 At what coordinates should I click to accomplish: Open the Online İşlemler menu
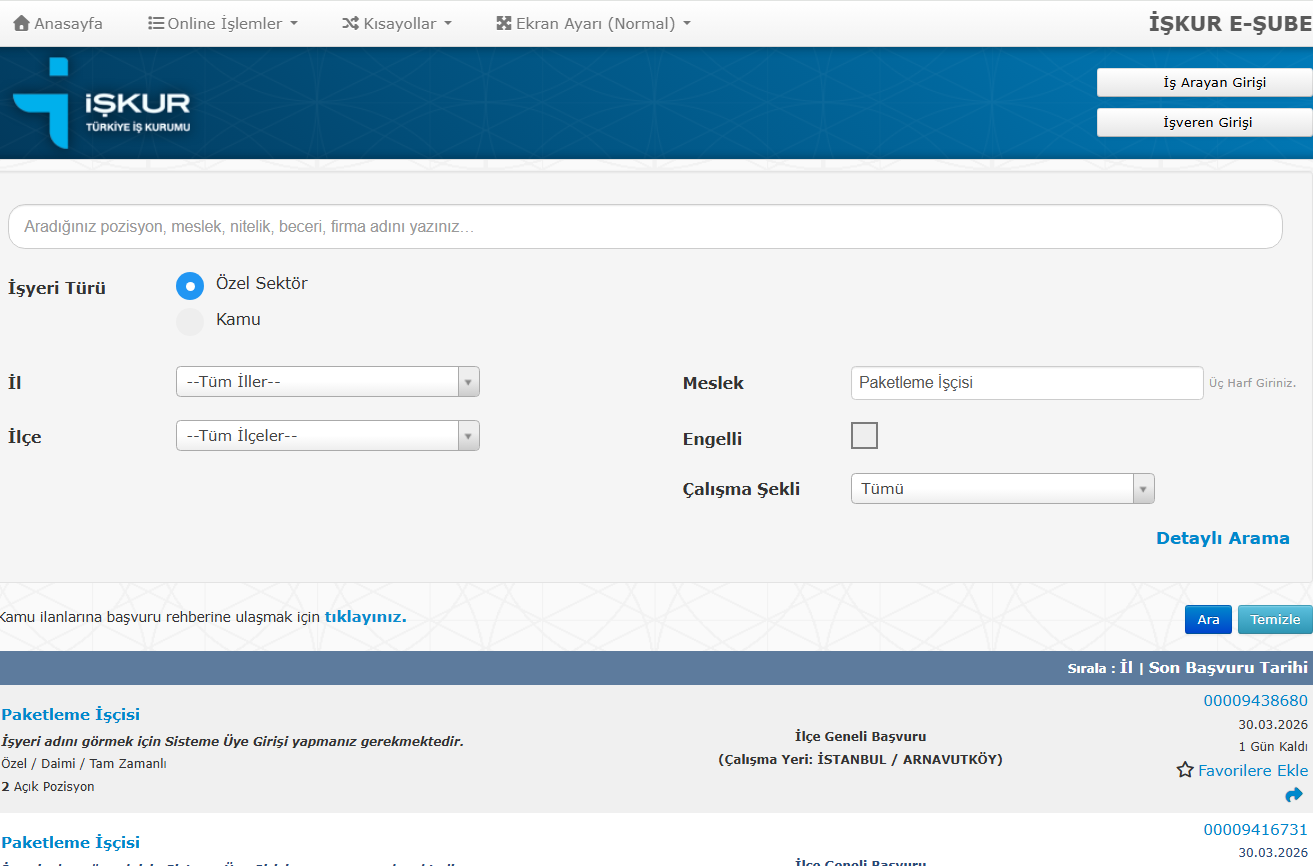pos(223,23)
